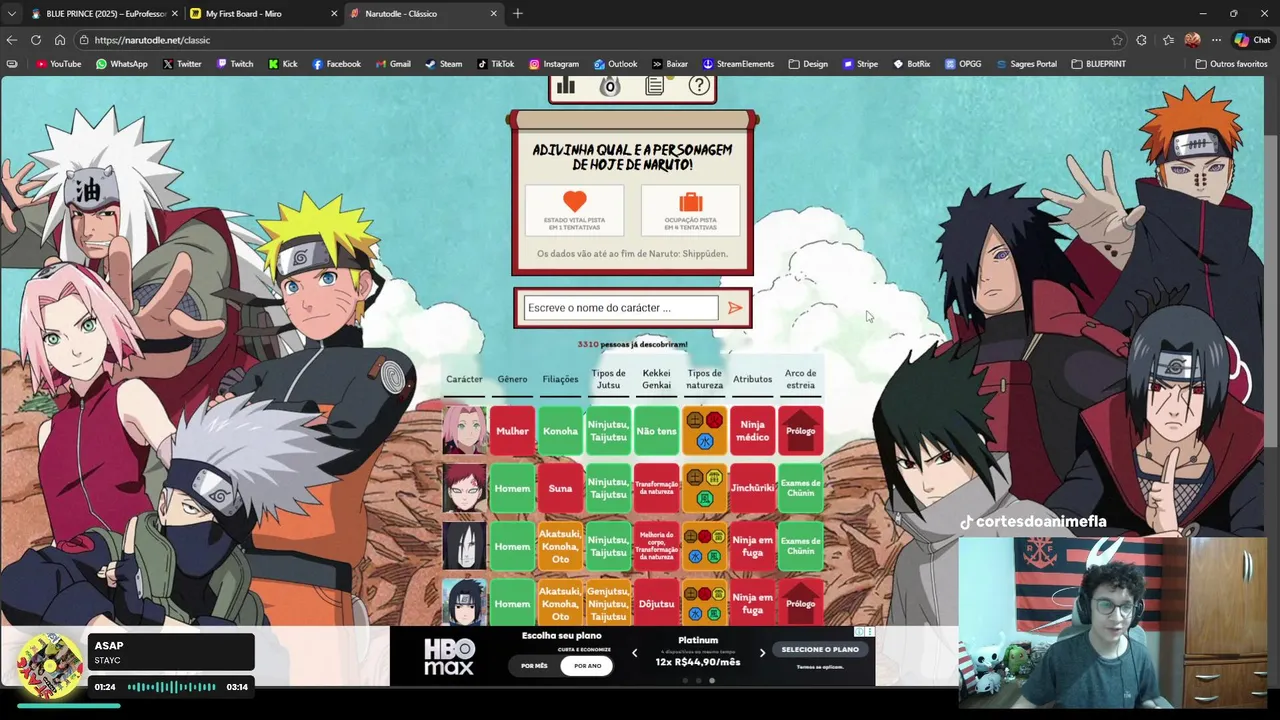This screenshot has width=1280, height=720.
Task: Expand the Sagres Portal bookmarks folder
Action: [x=1026, y=64]
